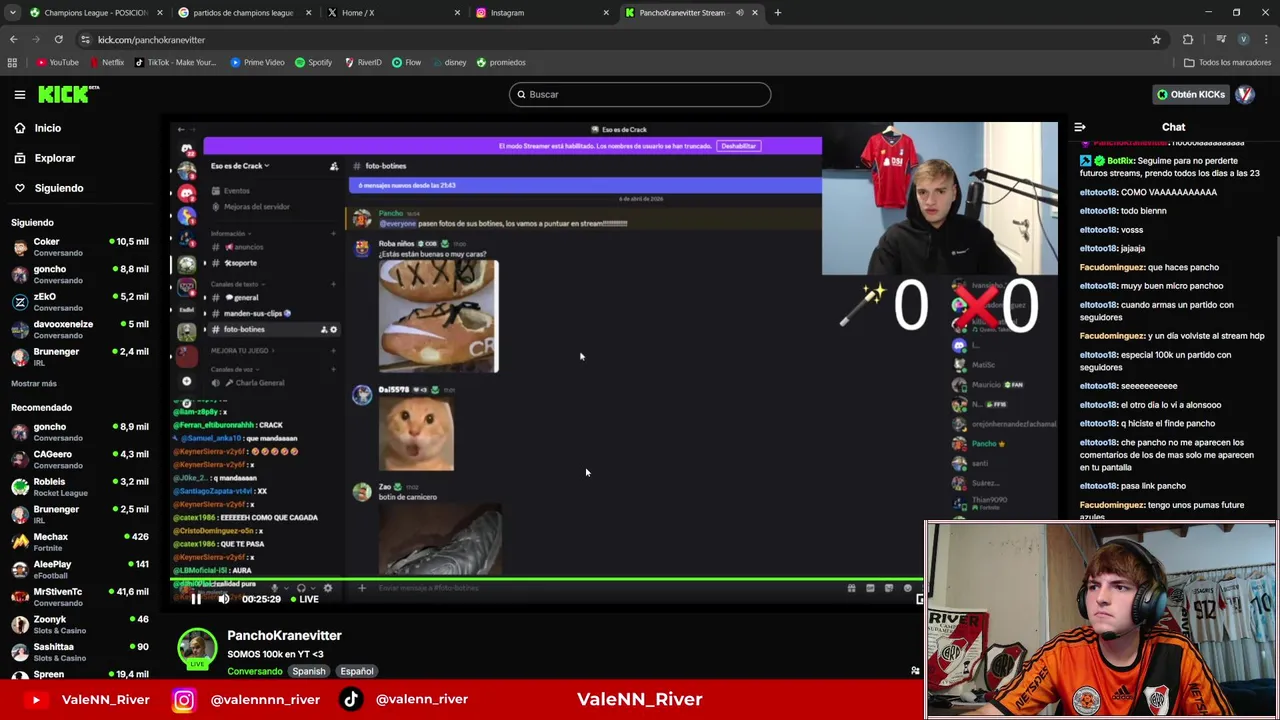
Task: Bookmark this page with star icon
Action: tap(1156, 39)
